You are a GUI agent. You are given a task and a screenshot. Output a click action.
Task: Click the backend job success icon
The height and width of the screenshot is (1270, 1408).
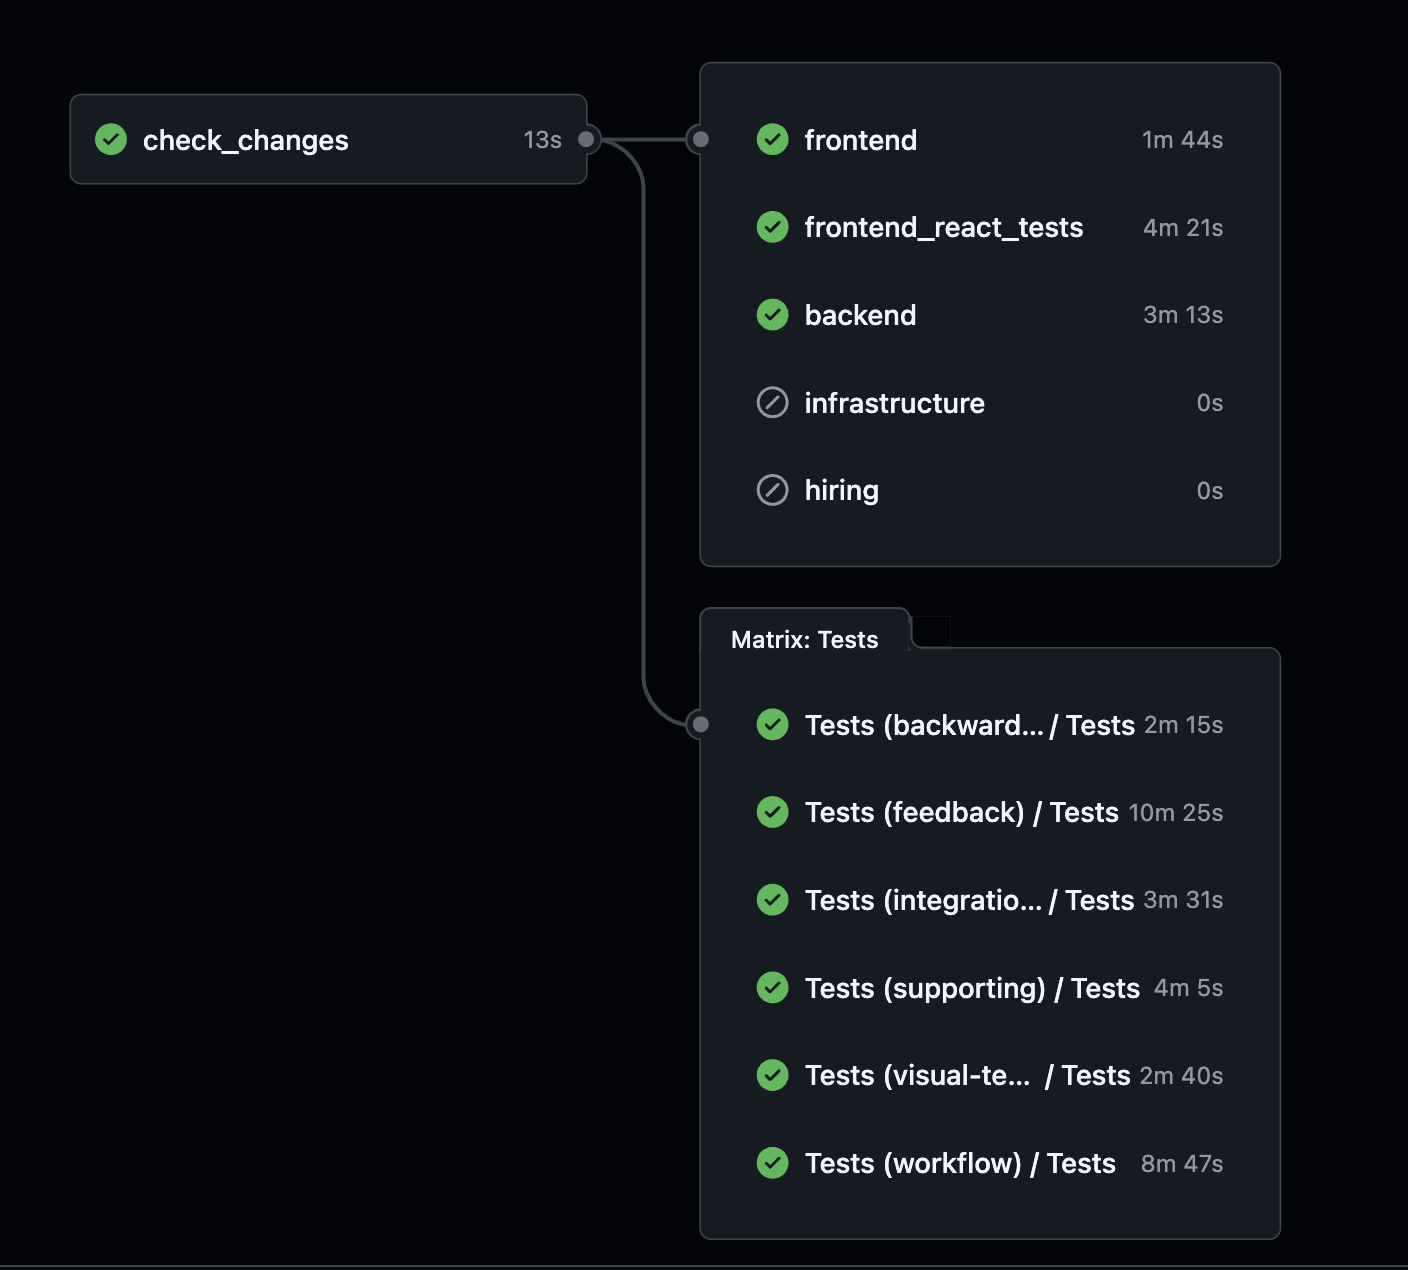772,315
